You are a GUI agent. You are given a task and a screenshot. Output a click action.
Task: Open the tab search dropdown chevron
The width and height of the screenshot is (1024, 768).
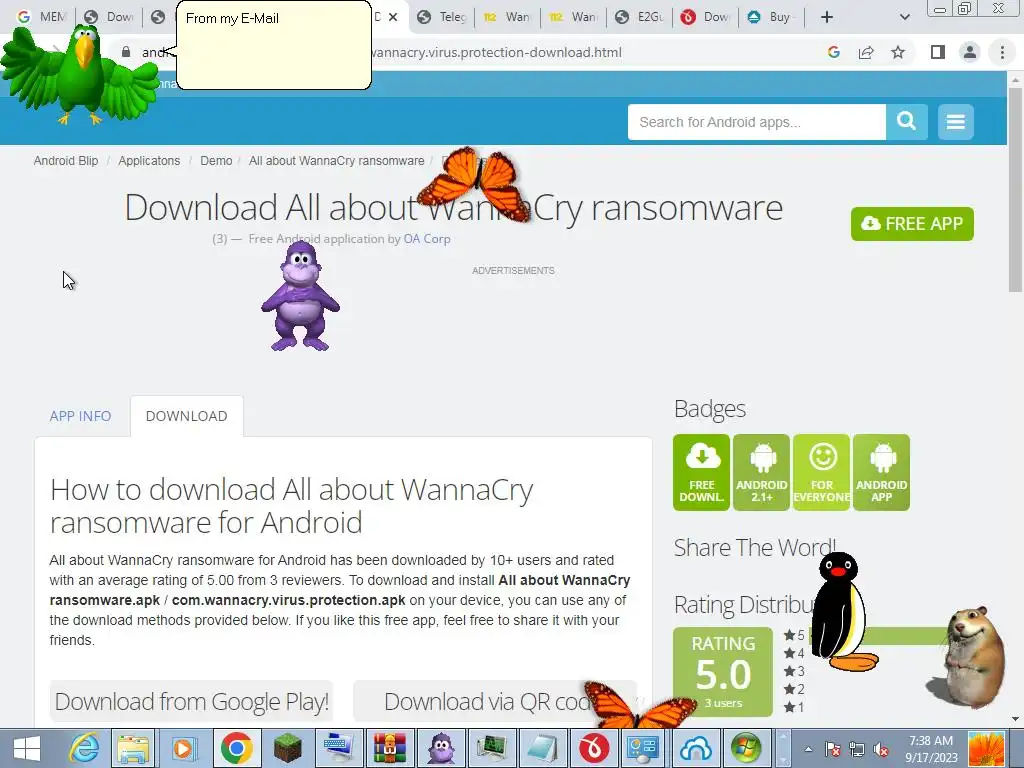904,17
